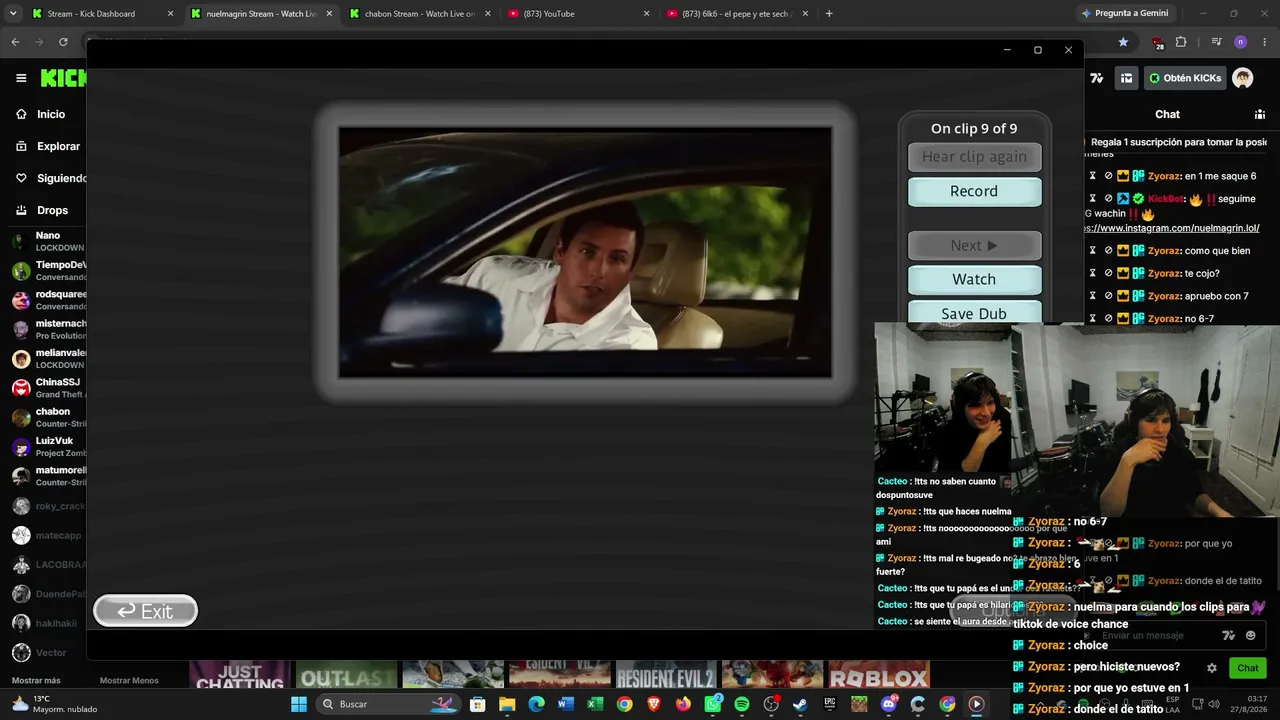
Task: Expand the browser tab search dropdown
Action: pyautogui.click(x=12, y=14)
